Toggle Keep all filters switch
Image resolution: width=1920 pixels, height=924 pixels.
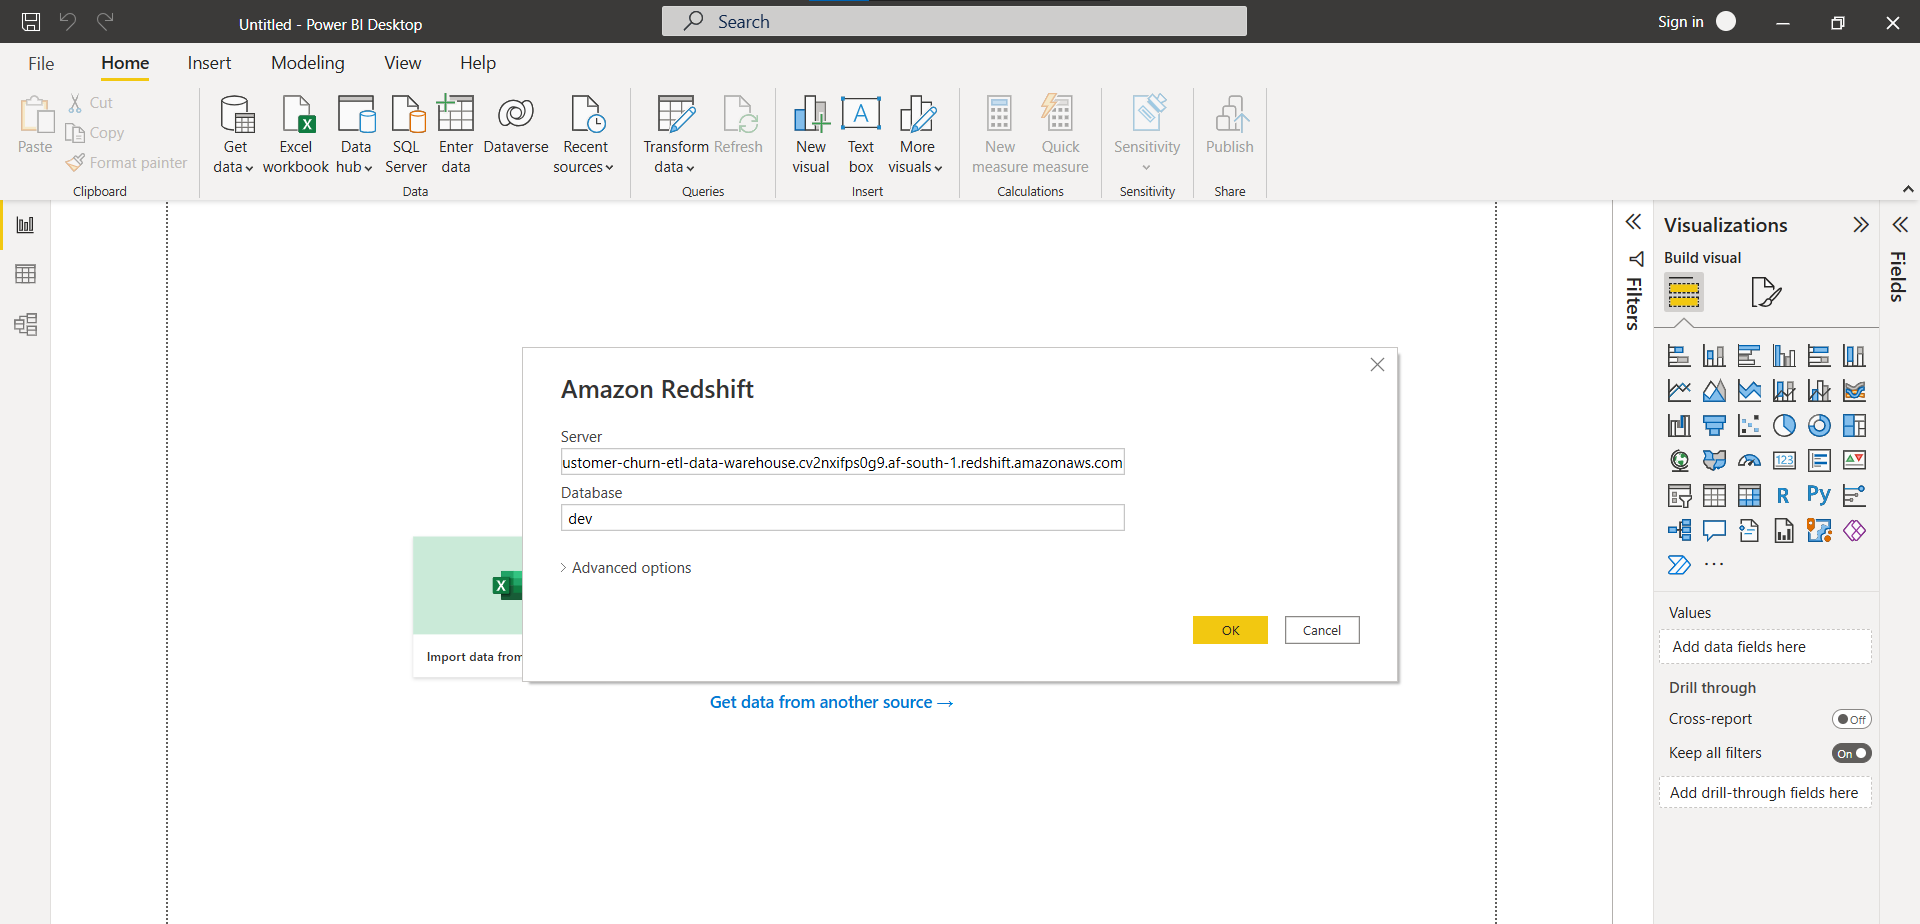coord(1851,753)
